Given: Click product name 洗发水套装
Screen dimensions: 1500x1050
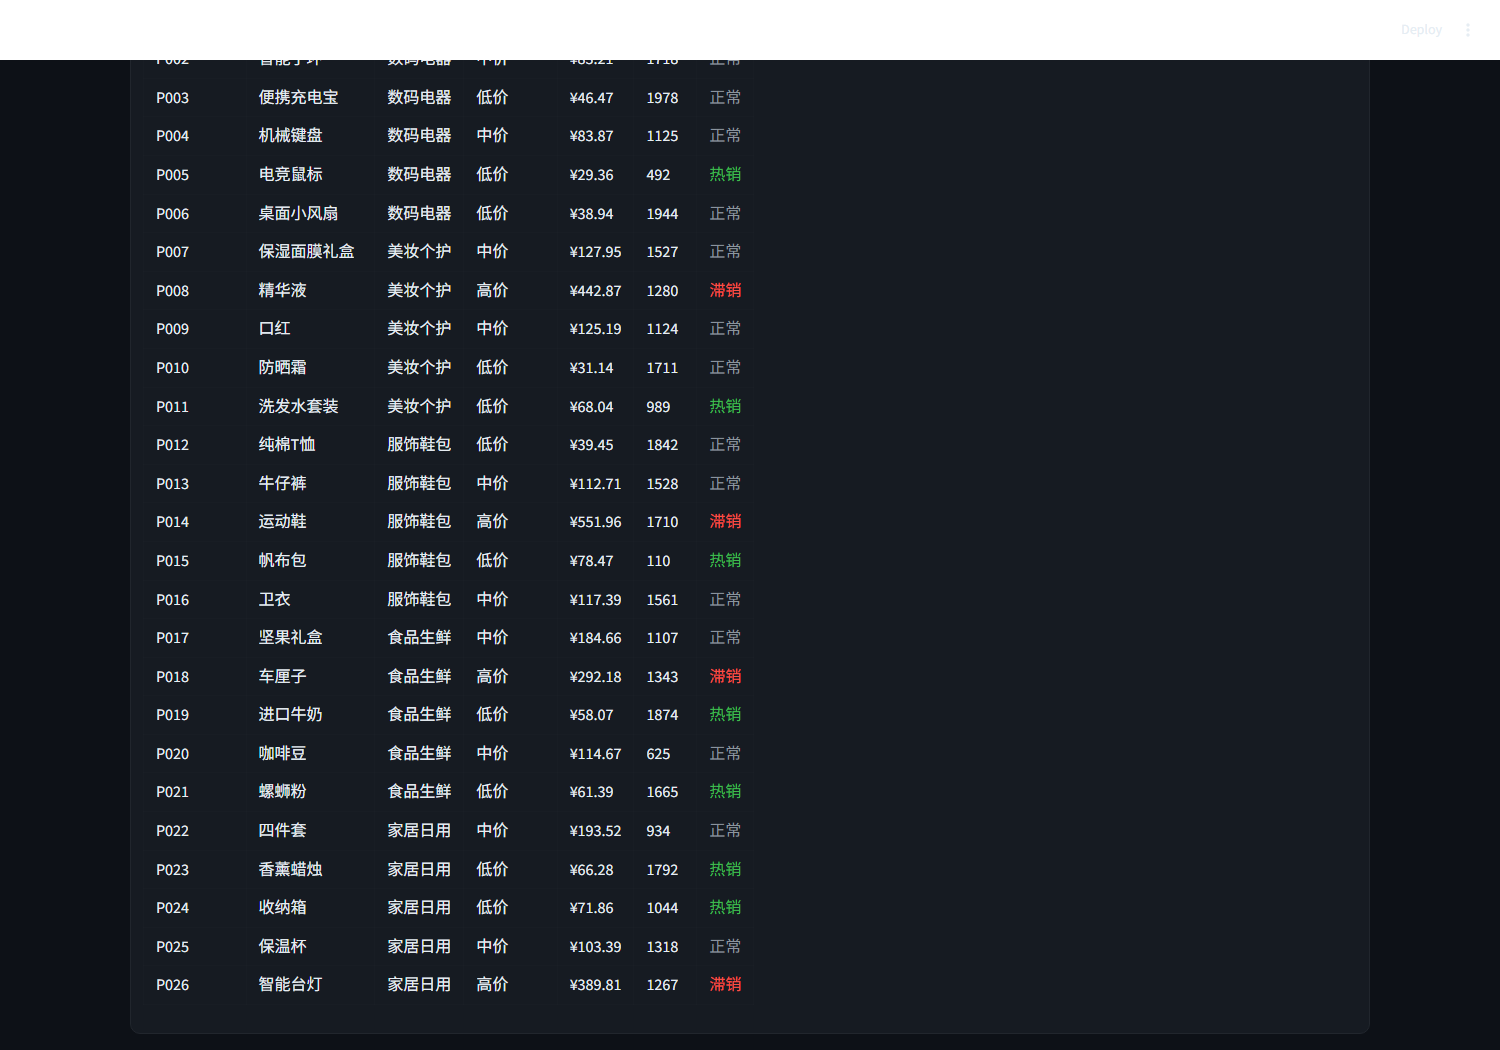Looking at the screenshot, I should coord(298,407).
